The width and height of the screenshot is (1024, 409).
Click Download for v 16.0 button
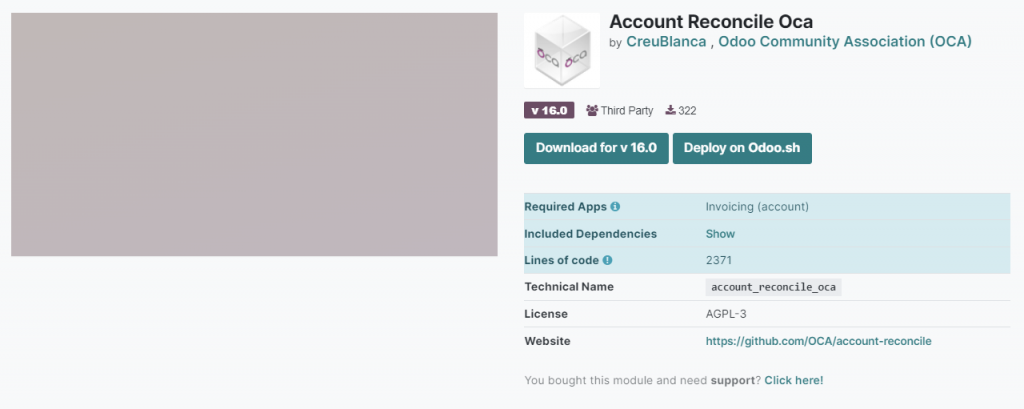coord(596,148)
